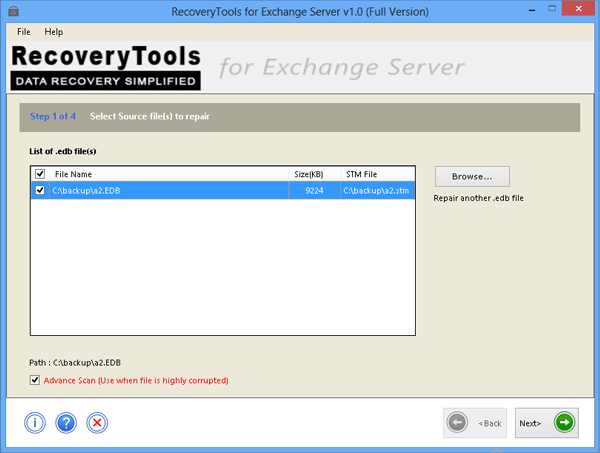Viewport: 600px width, 453px height.
Task: Click the 'Path : C:\backup\a2.EDB' text
Action: coord(75,362)
